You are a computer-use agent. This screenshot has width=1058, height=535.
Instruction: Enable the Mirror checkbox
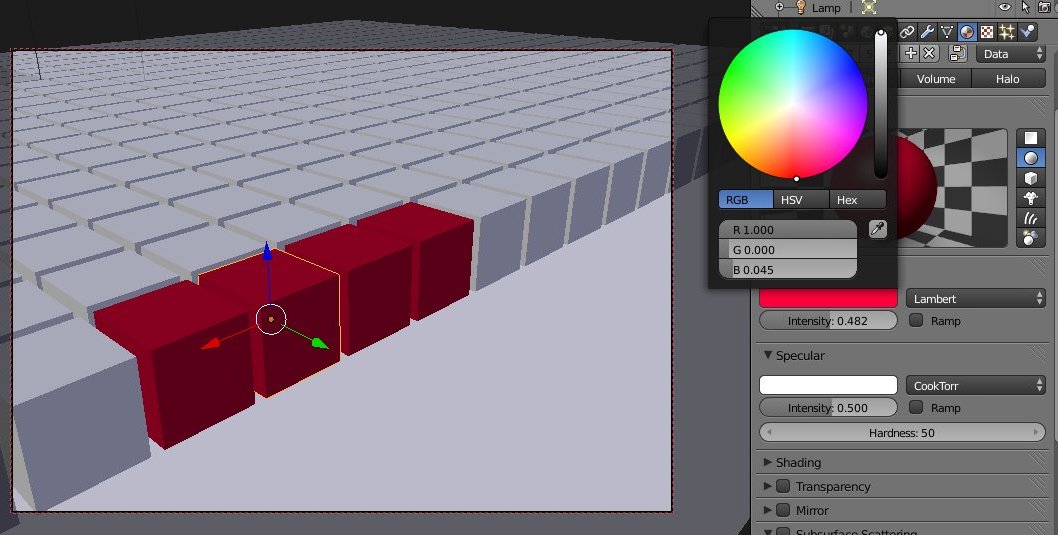(x=783, y=510)
